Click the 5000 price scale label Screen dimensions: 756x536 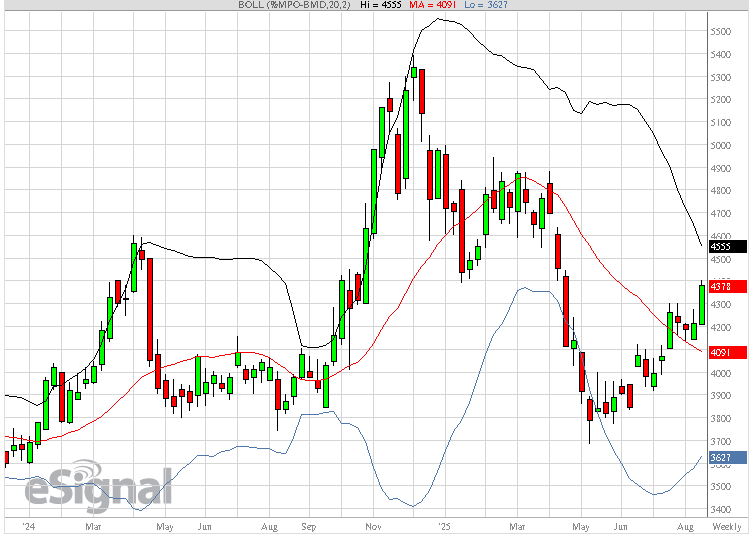coord(721,145)
